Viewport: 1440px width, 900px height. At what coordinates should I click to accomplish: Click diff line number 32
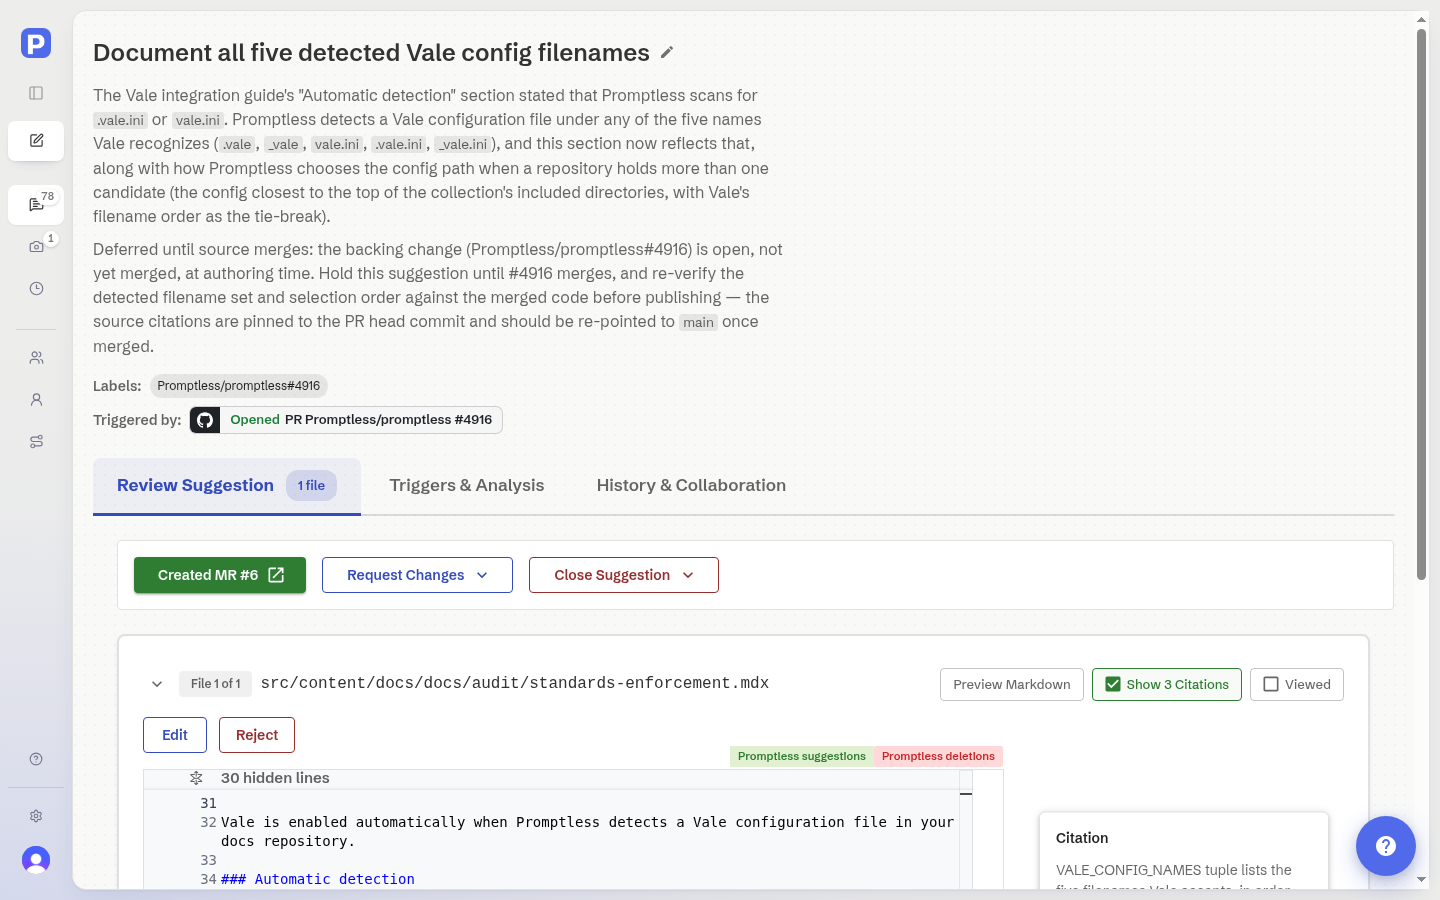[x=208, y=822]
